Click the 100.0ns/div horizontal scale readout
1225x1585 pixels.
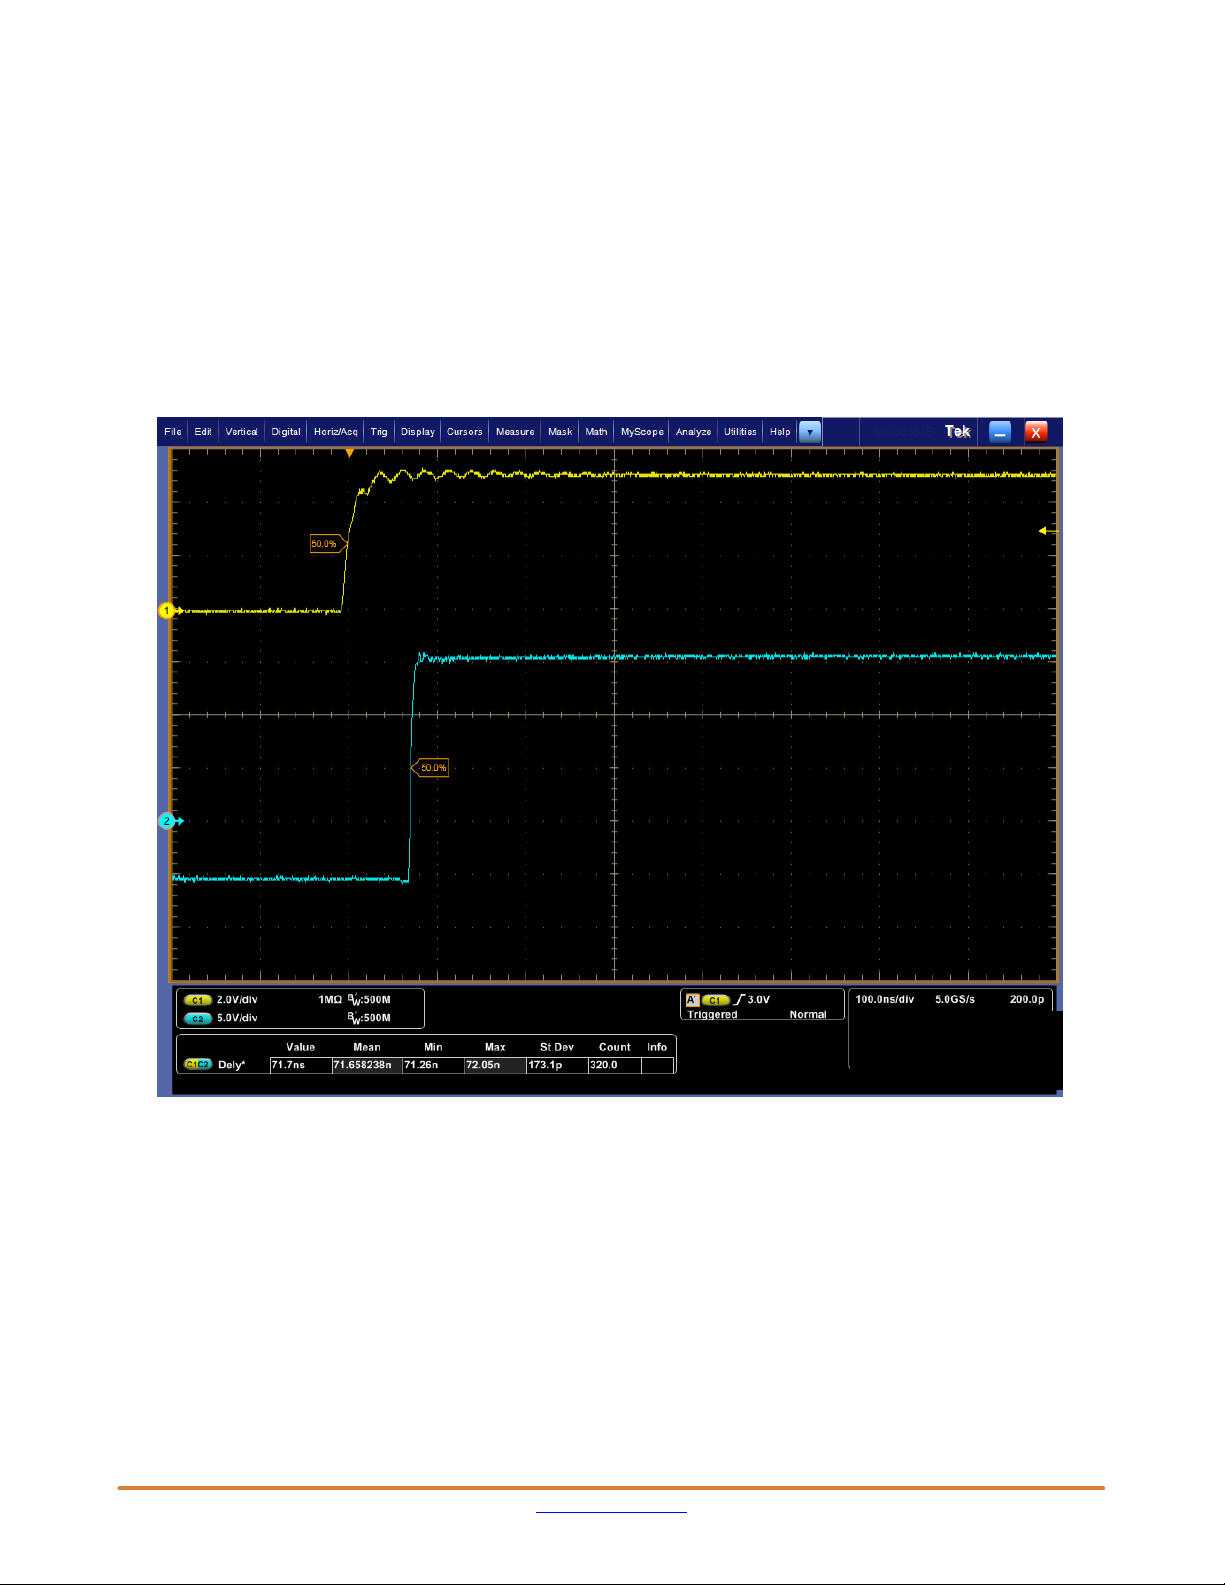(x=884, y=1000)
